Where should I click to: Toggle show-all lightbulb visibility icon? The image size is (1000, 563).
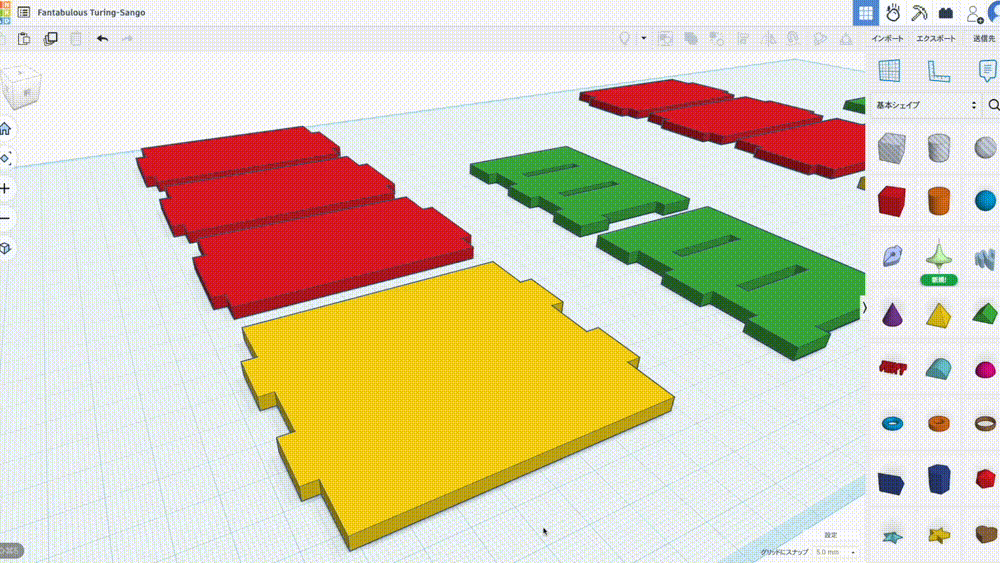626,38
